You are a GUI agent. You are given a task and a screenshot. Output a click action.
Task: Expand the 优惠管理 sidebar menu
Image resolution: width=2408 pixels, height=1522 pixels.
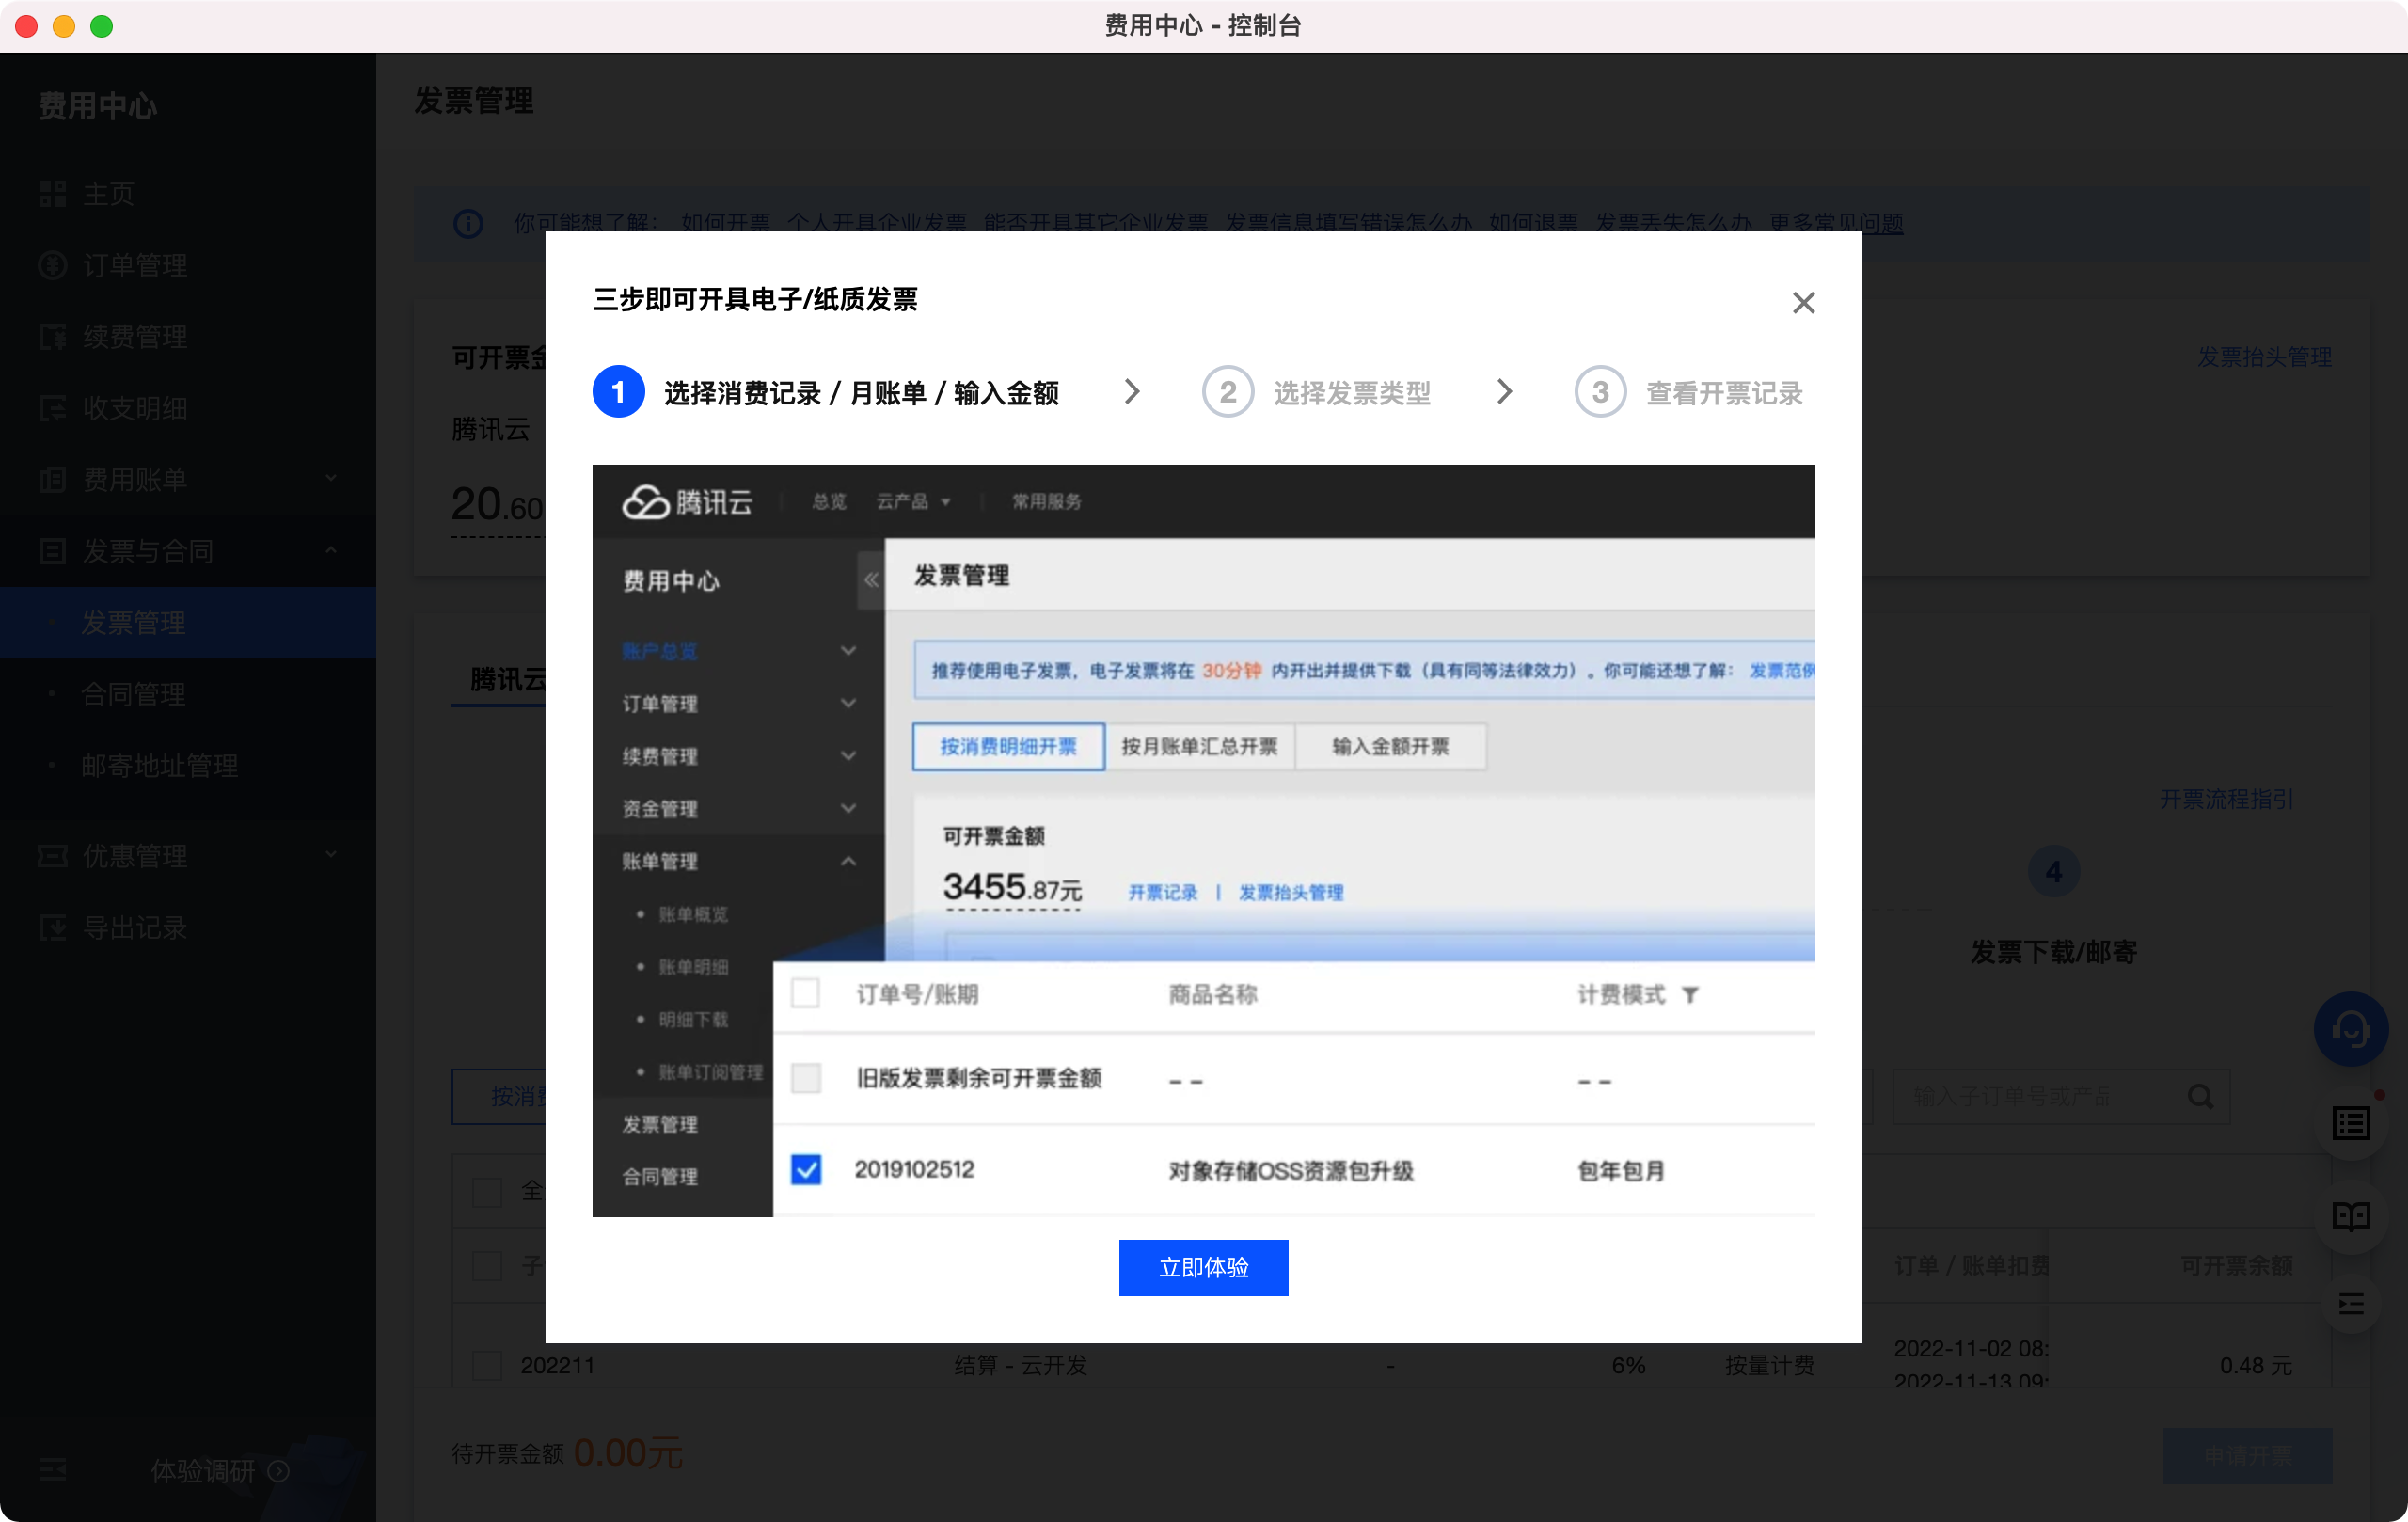[x=331, y=855]
